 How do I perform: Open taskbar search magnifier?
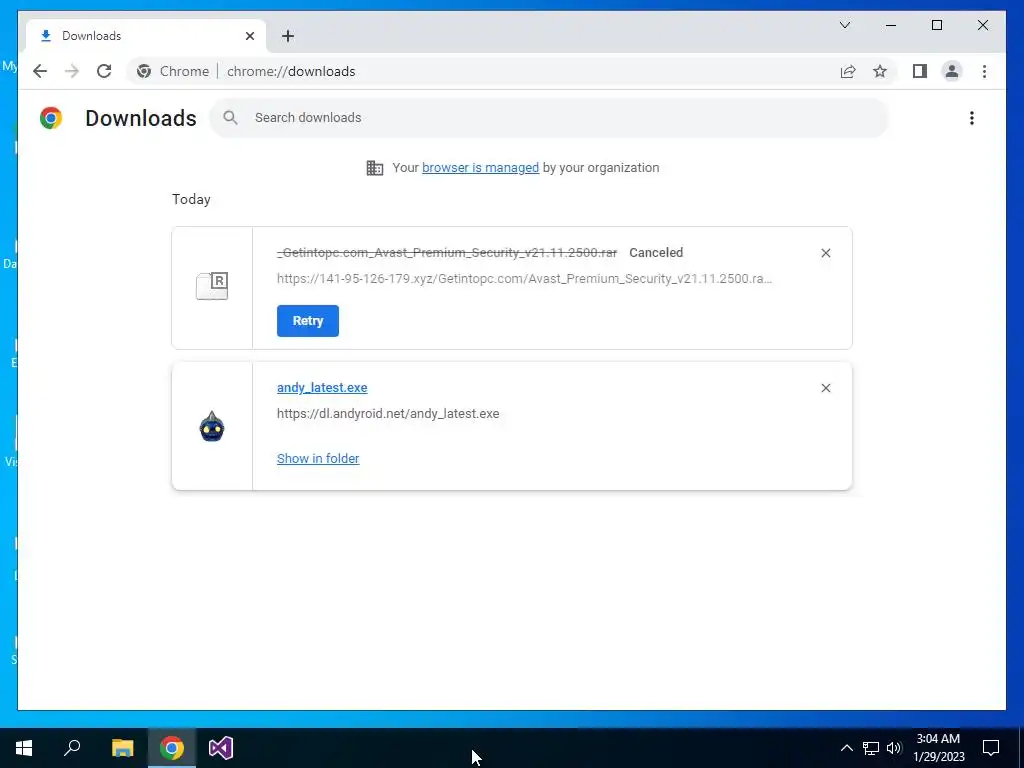tap(72, 748)
